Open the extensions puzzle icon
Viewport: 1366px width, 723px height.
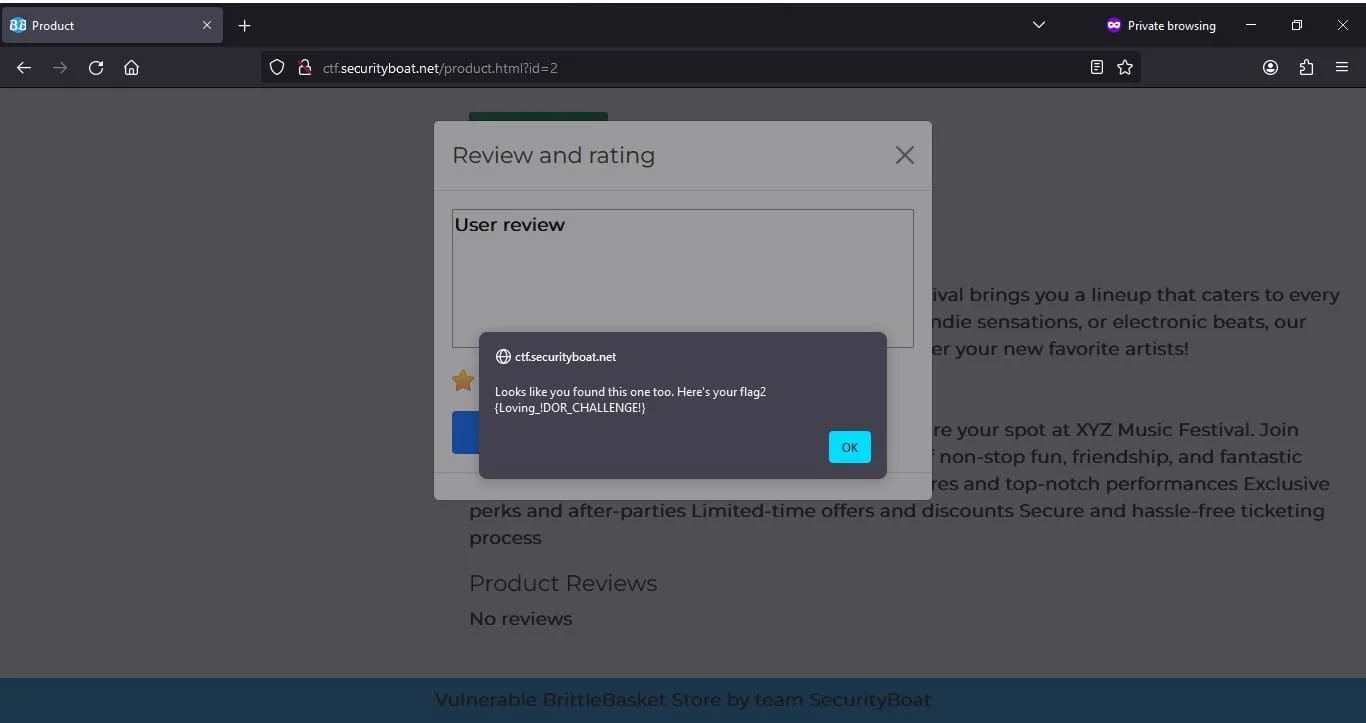click(x=1306, y=68)
